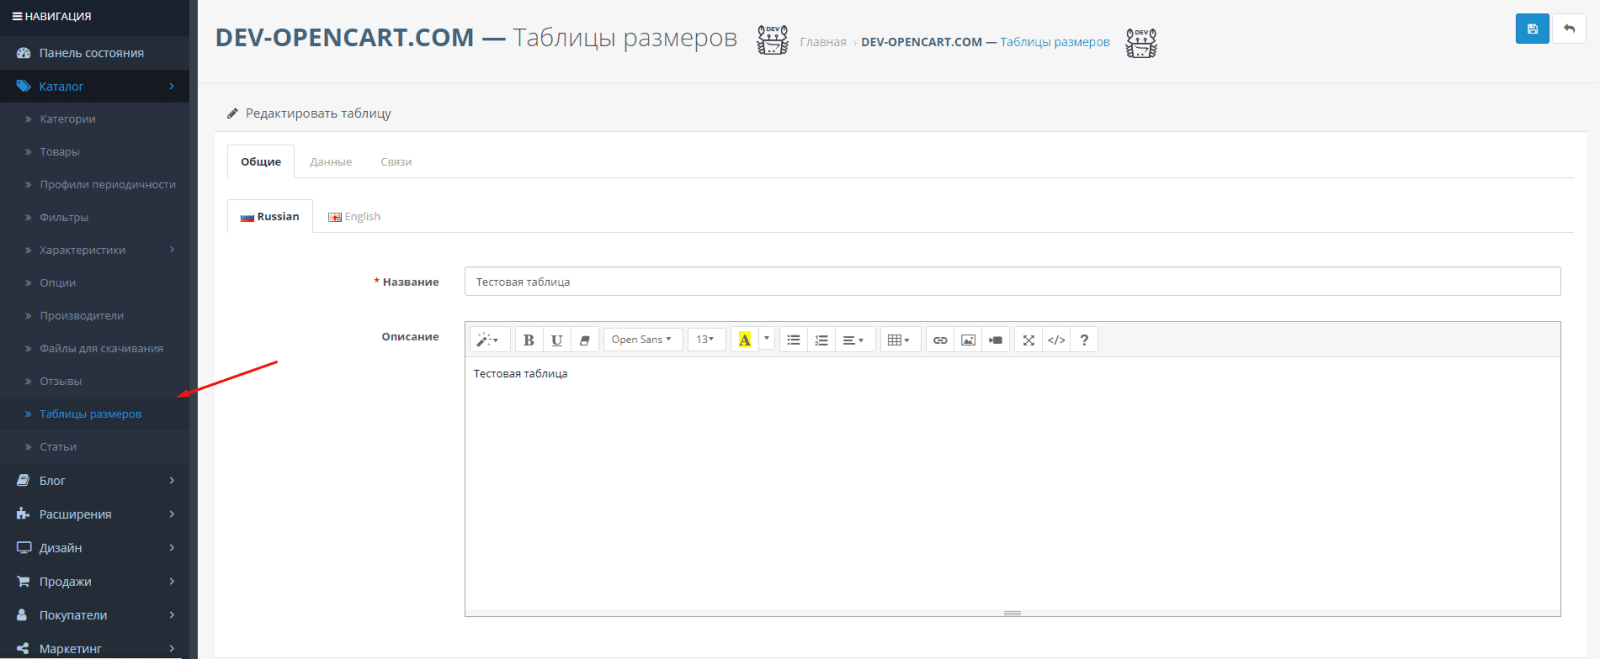Image resolution: width=1600 pixels, height=660 pixels.
Task: Open the insert table dropdown
Action: (899, 340)
